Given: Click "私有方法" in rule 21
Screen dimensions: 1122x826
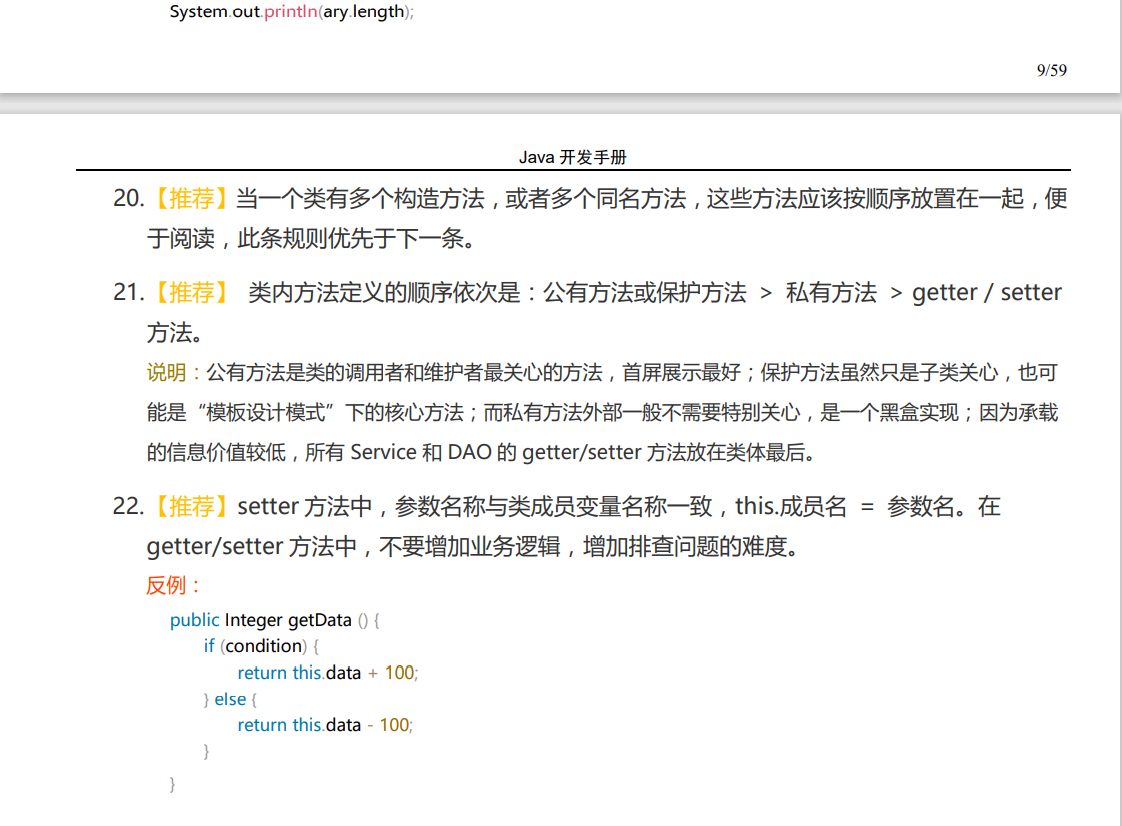Looking at the screenshot, I should [831, 292].
